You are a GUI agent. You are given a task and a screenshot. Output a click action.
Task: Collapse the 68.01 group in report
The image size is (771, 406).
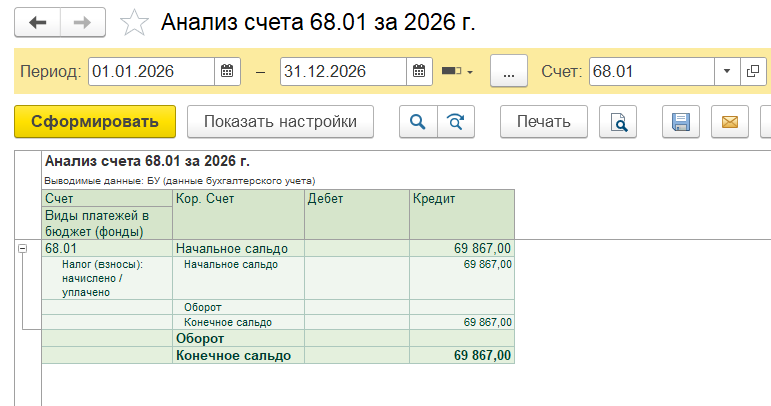click(x=22, y=249)
